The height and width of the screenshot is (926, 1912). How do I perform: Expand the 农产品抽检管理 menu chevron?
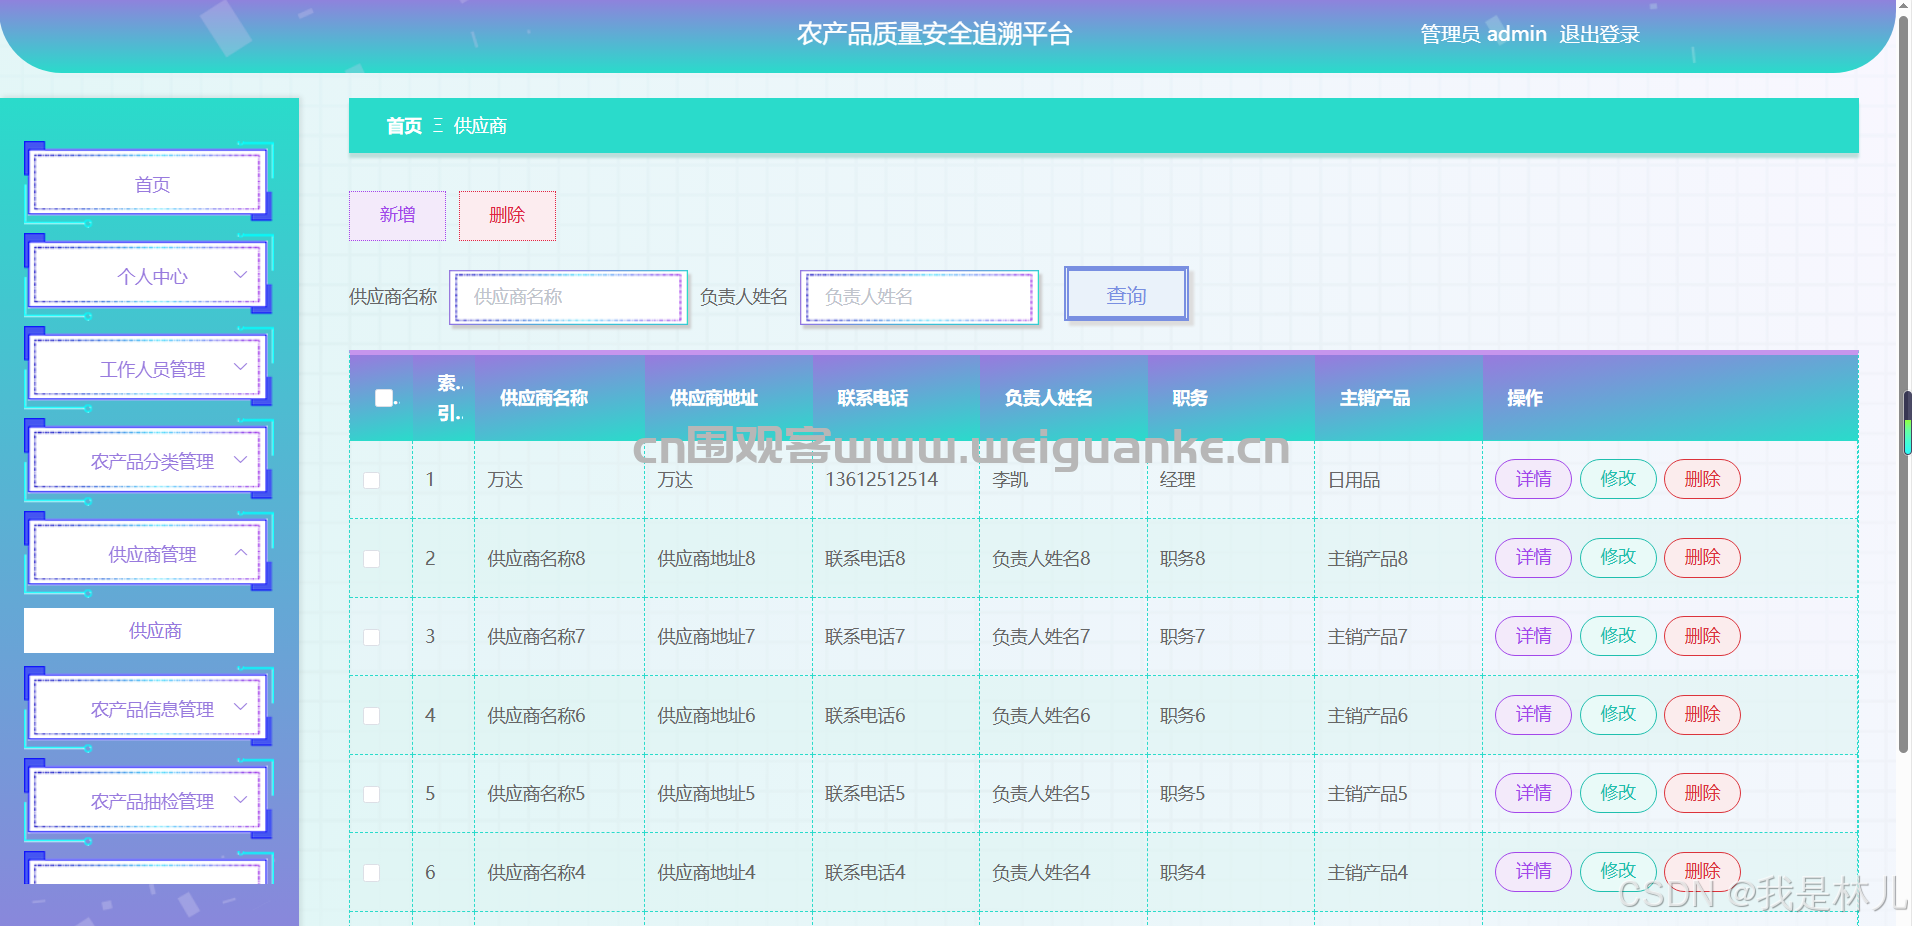240,799
